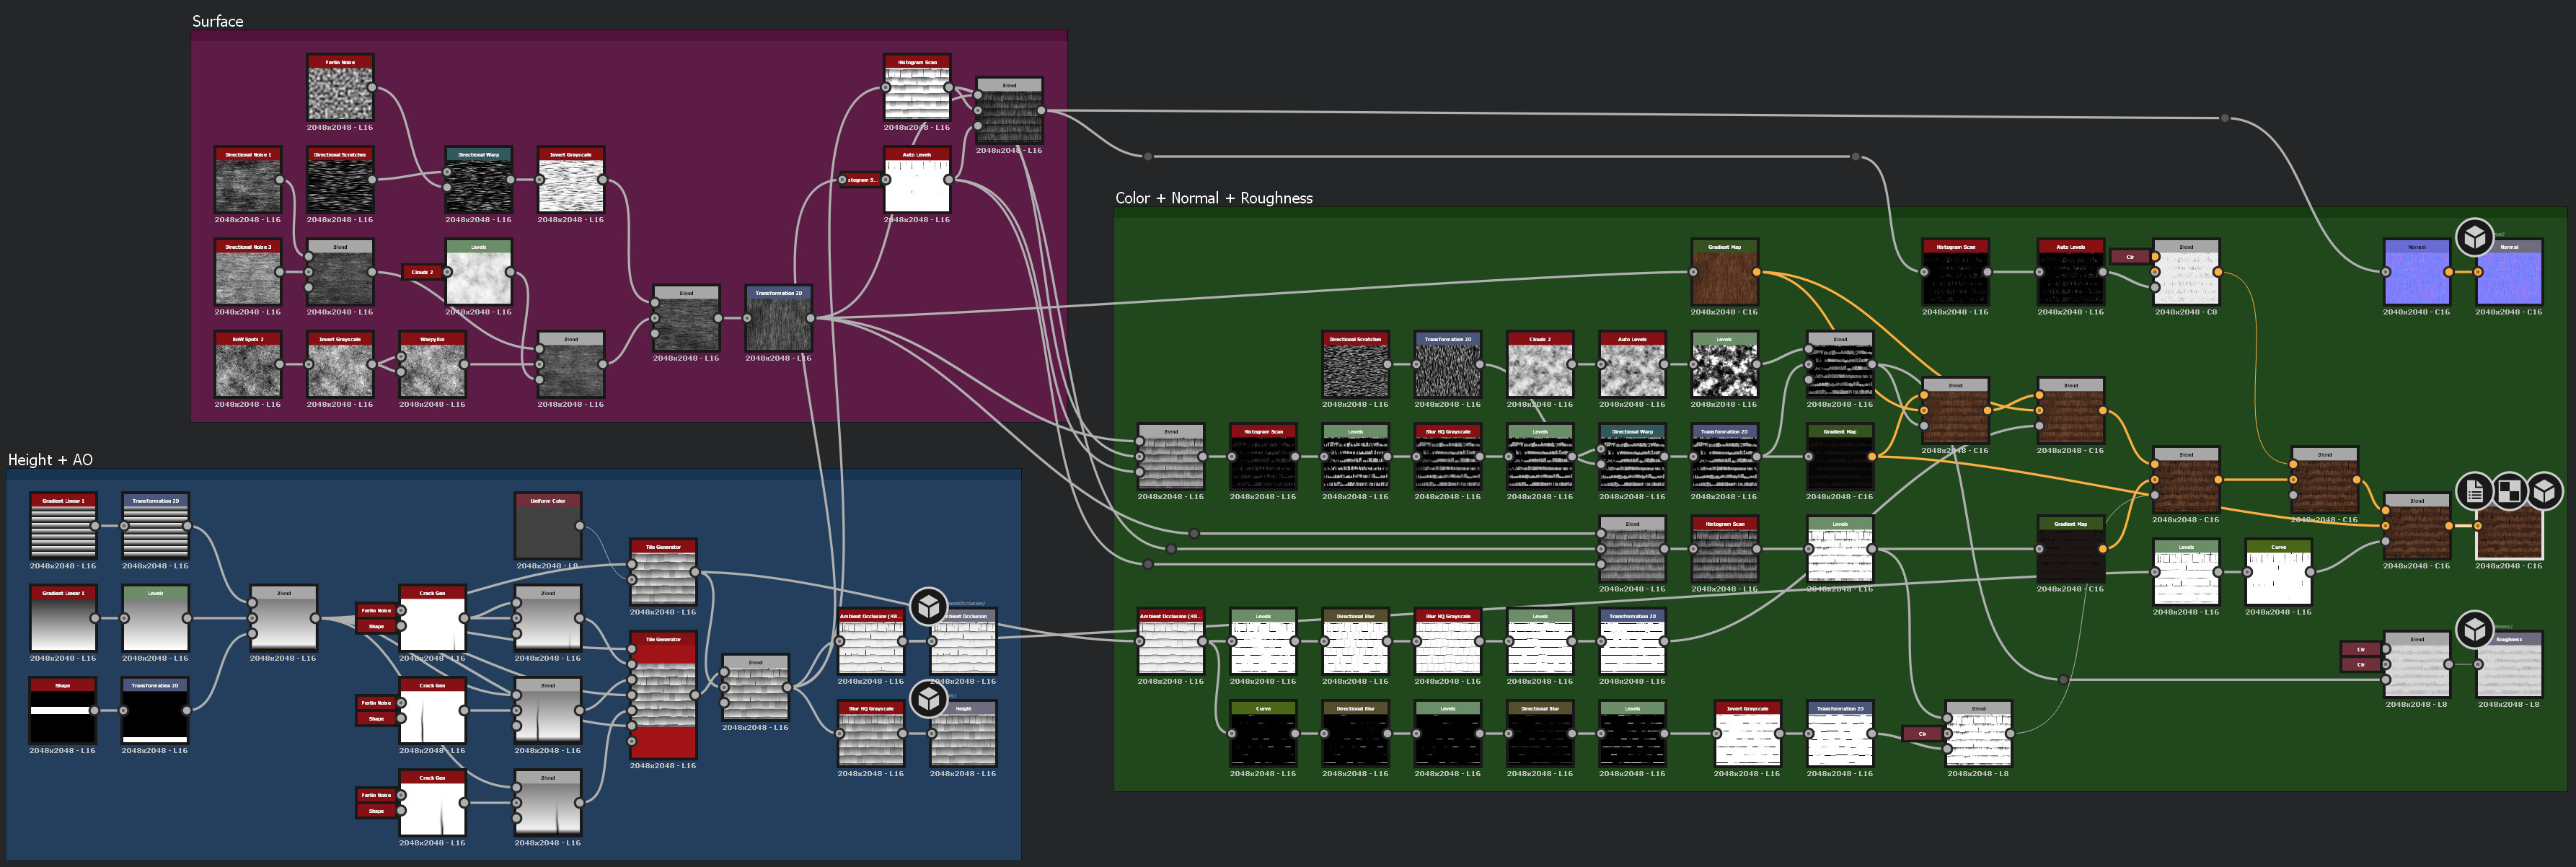2576x867 pixels.
Task: Select the Height output node
Action: pos(963,734)
